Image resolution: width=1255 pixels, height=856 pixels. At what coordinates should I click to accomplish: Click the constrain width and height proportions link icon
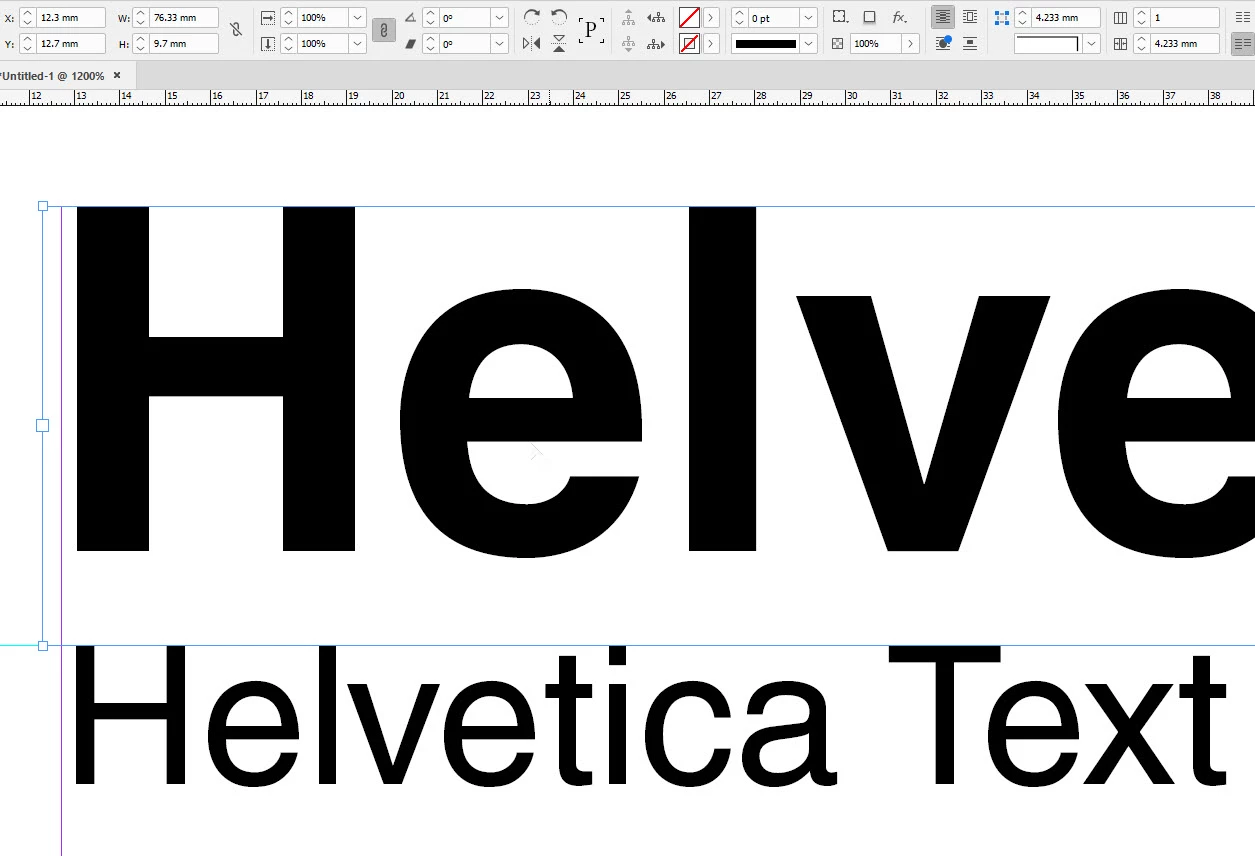236,30
